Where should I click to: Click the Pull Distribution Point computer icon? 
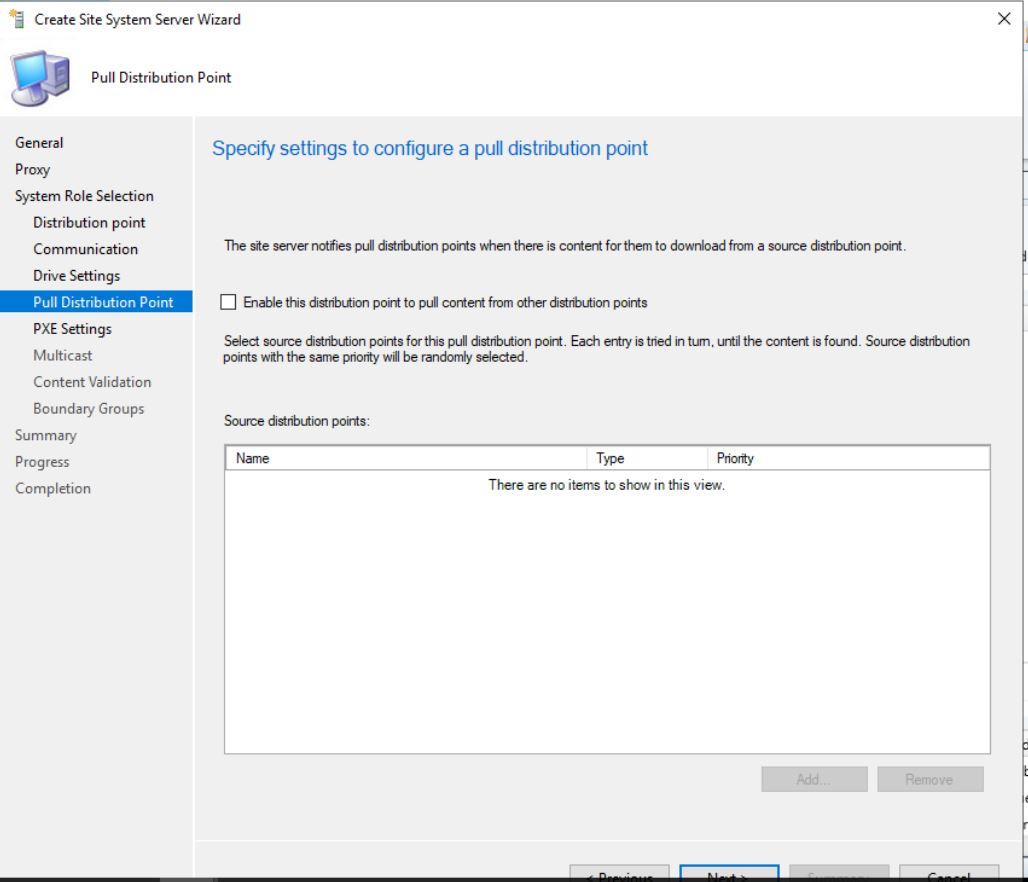click(40, 78)
